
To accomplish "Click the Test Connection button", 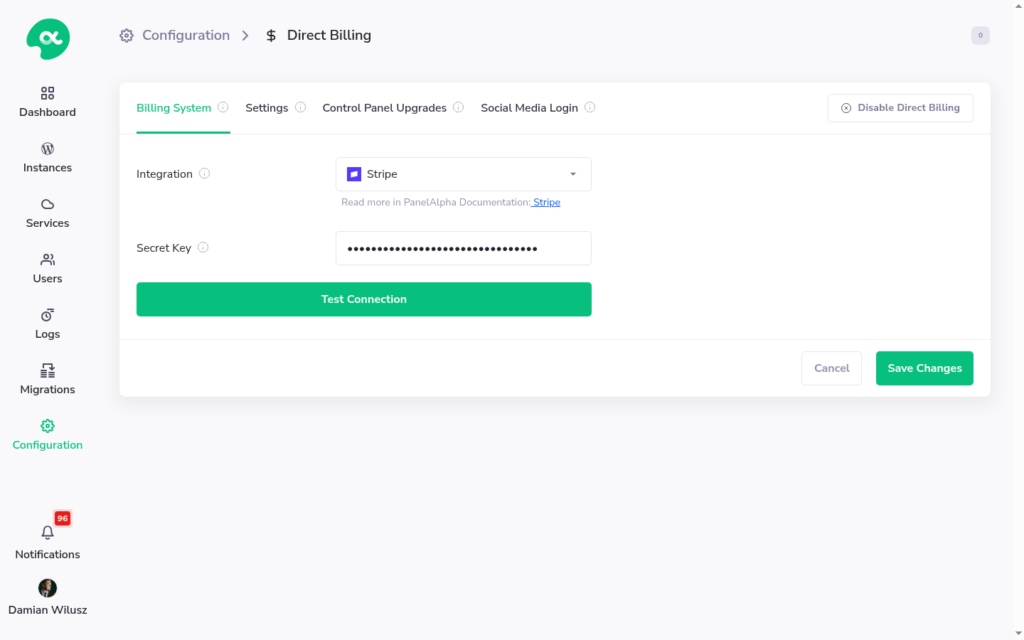I will point(364,299).
